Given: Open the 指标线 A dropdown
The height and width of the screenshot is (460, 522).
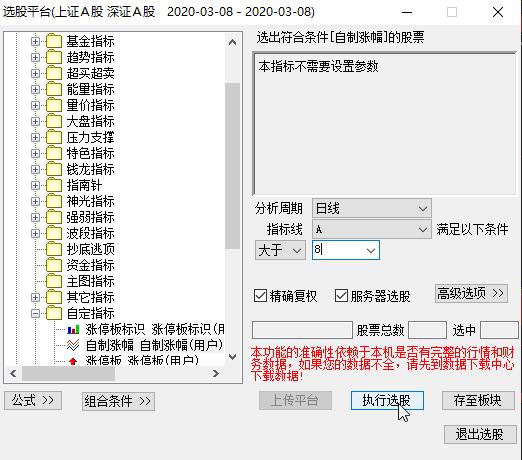Looking at the screenshot, I should tap(372, 229).
